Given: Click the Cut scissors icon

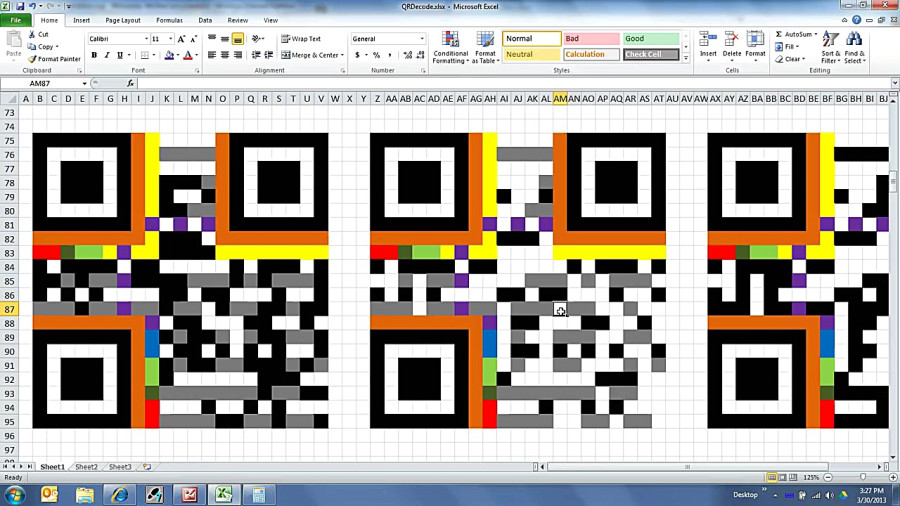Looking at the screenshot, I should coord(32,34).
